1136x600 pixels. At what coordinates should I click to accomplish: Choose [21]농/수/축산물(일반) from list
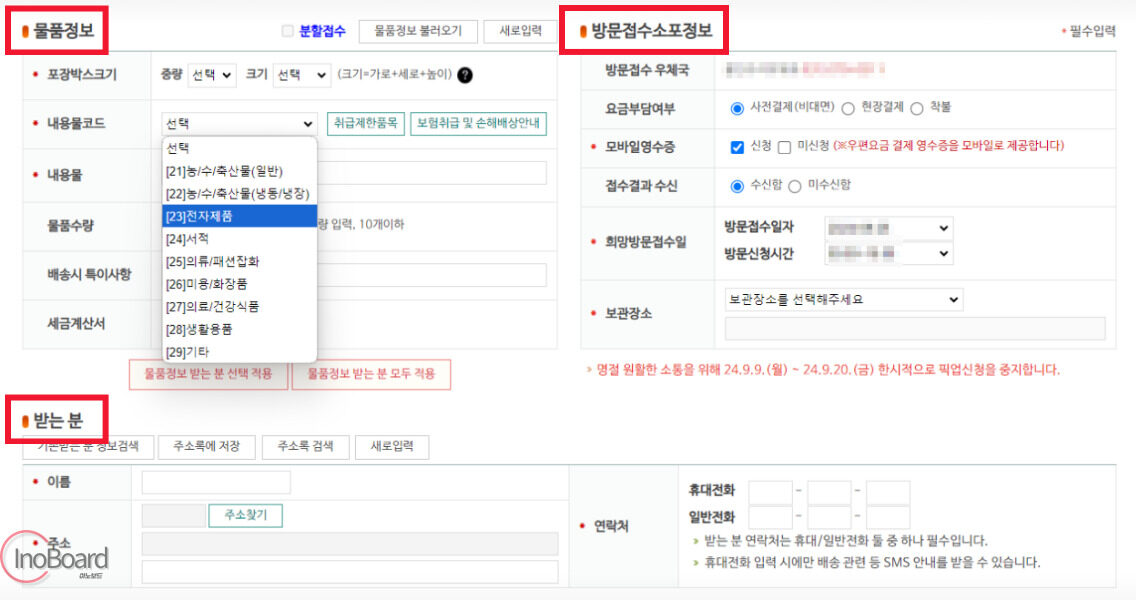(x=239, y=171)
